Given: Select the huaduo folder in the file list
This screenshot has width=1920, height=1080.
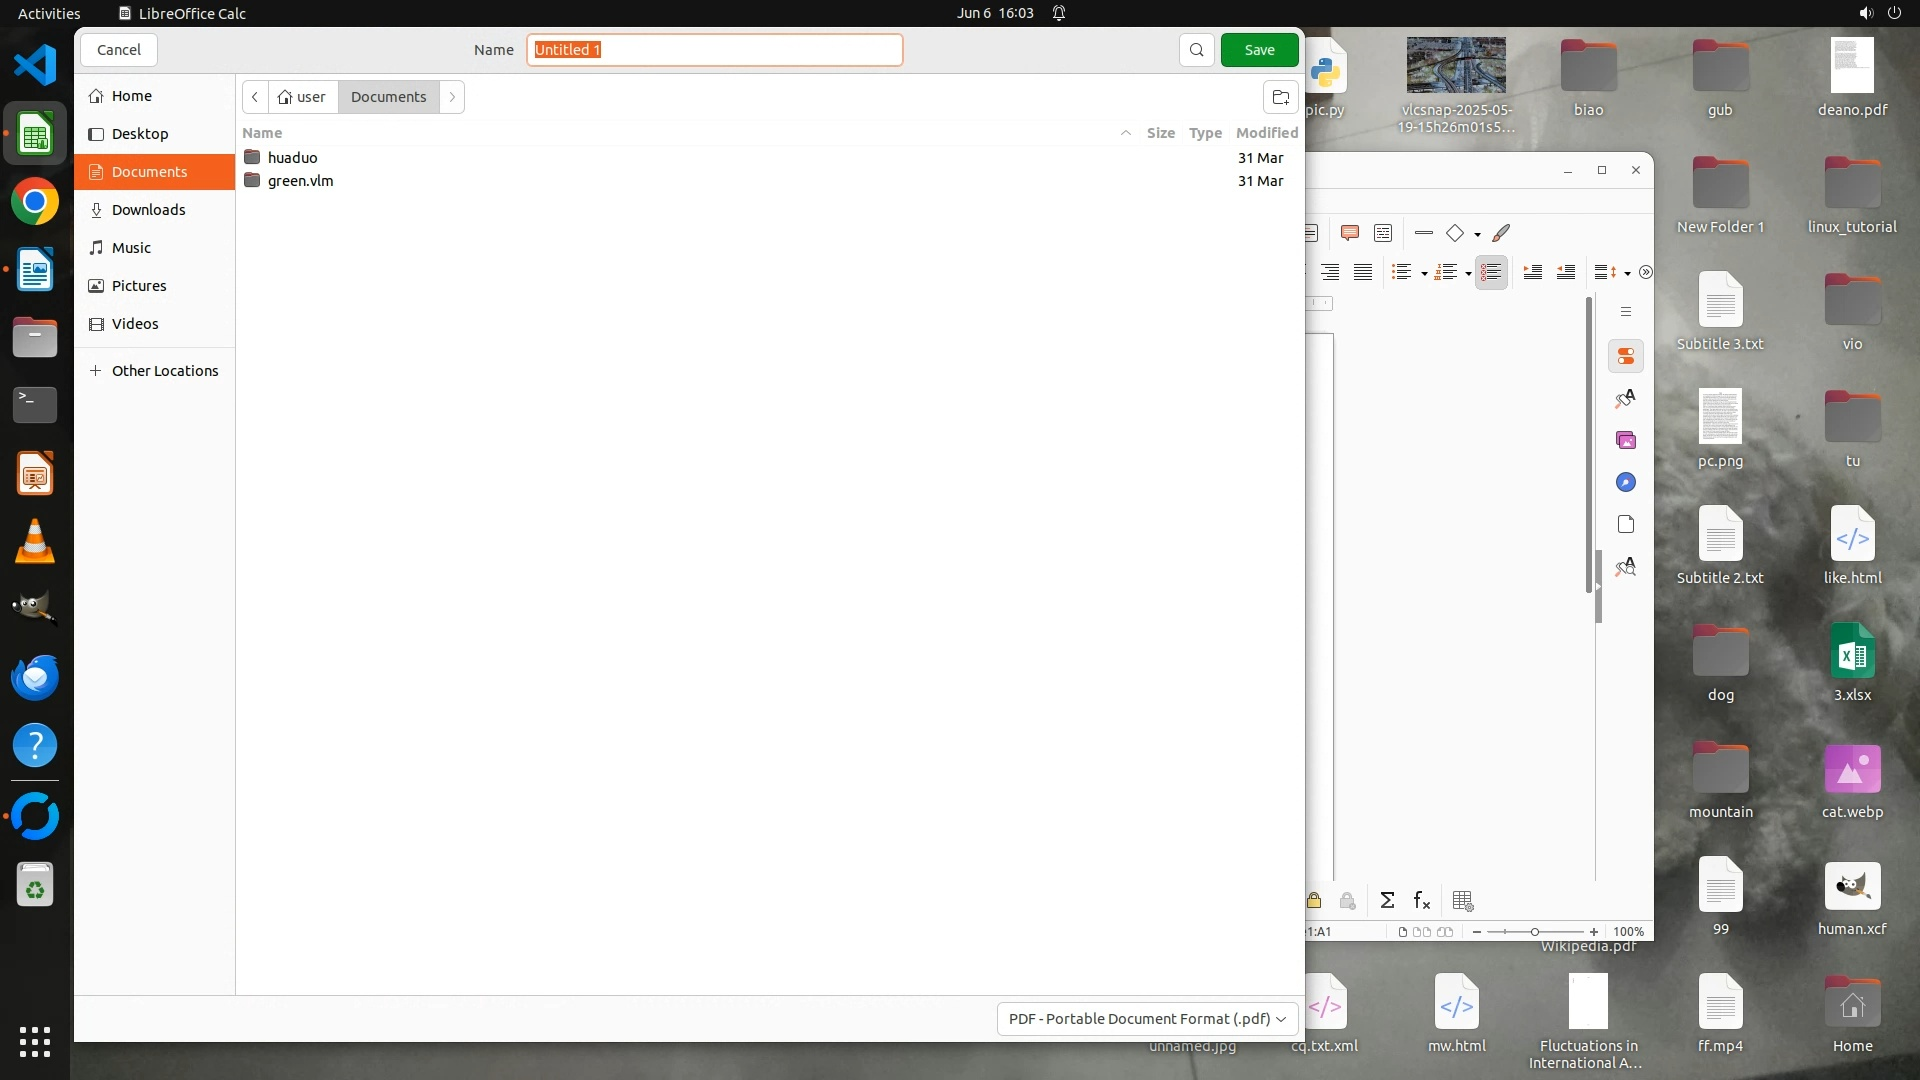Looking at the screenshot, I should coord(292,158).
